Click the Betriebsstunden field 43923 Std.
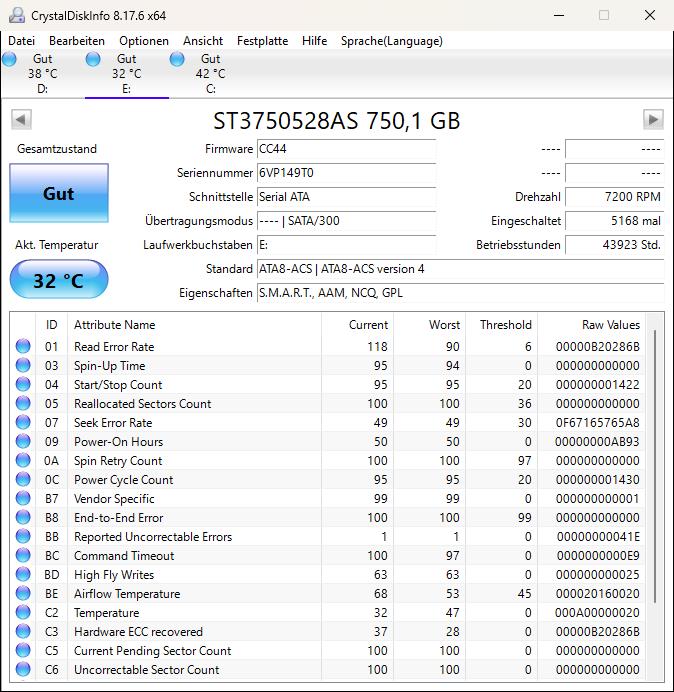 (614, 245)
